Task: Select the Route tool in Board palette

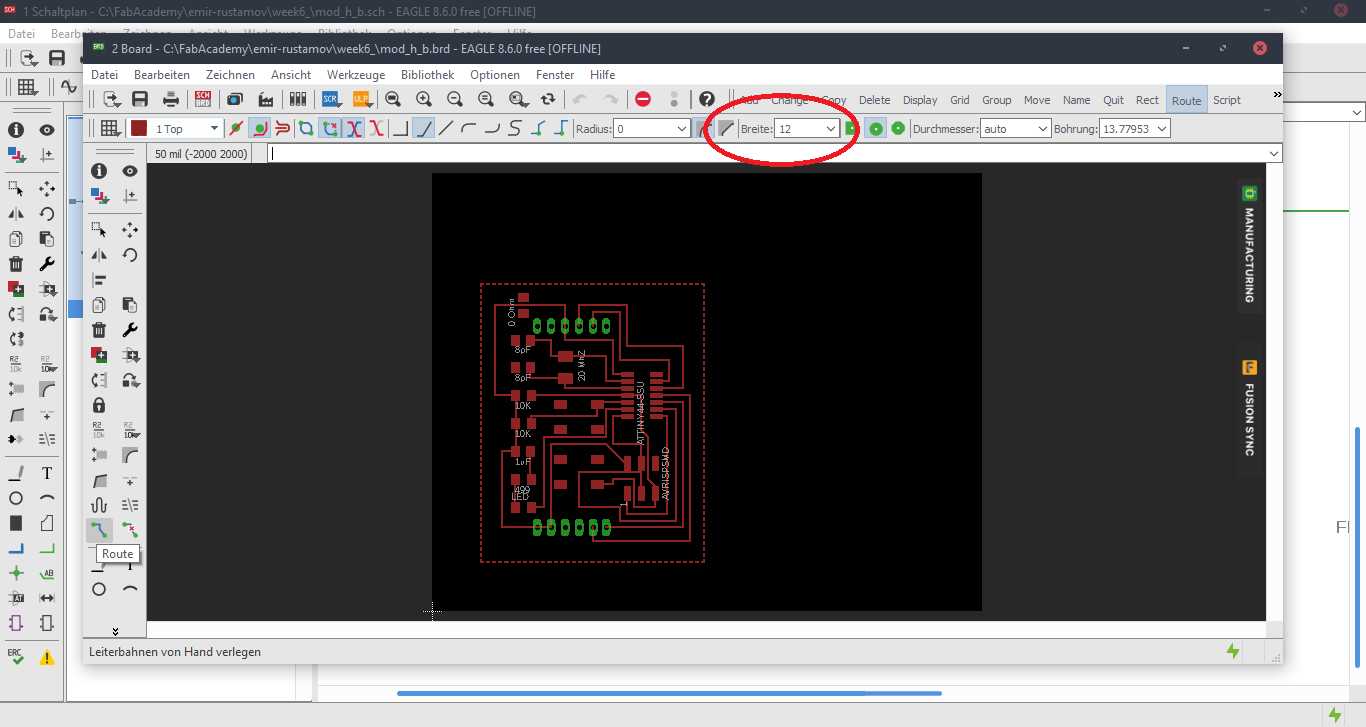Action: point(99,530)
